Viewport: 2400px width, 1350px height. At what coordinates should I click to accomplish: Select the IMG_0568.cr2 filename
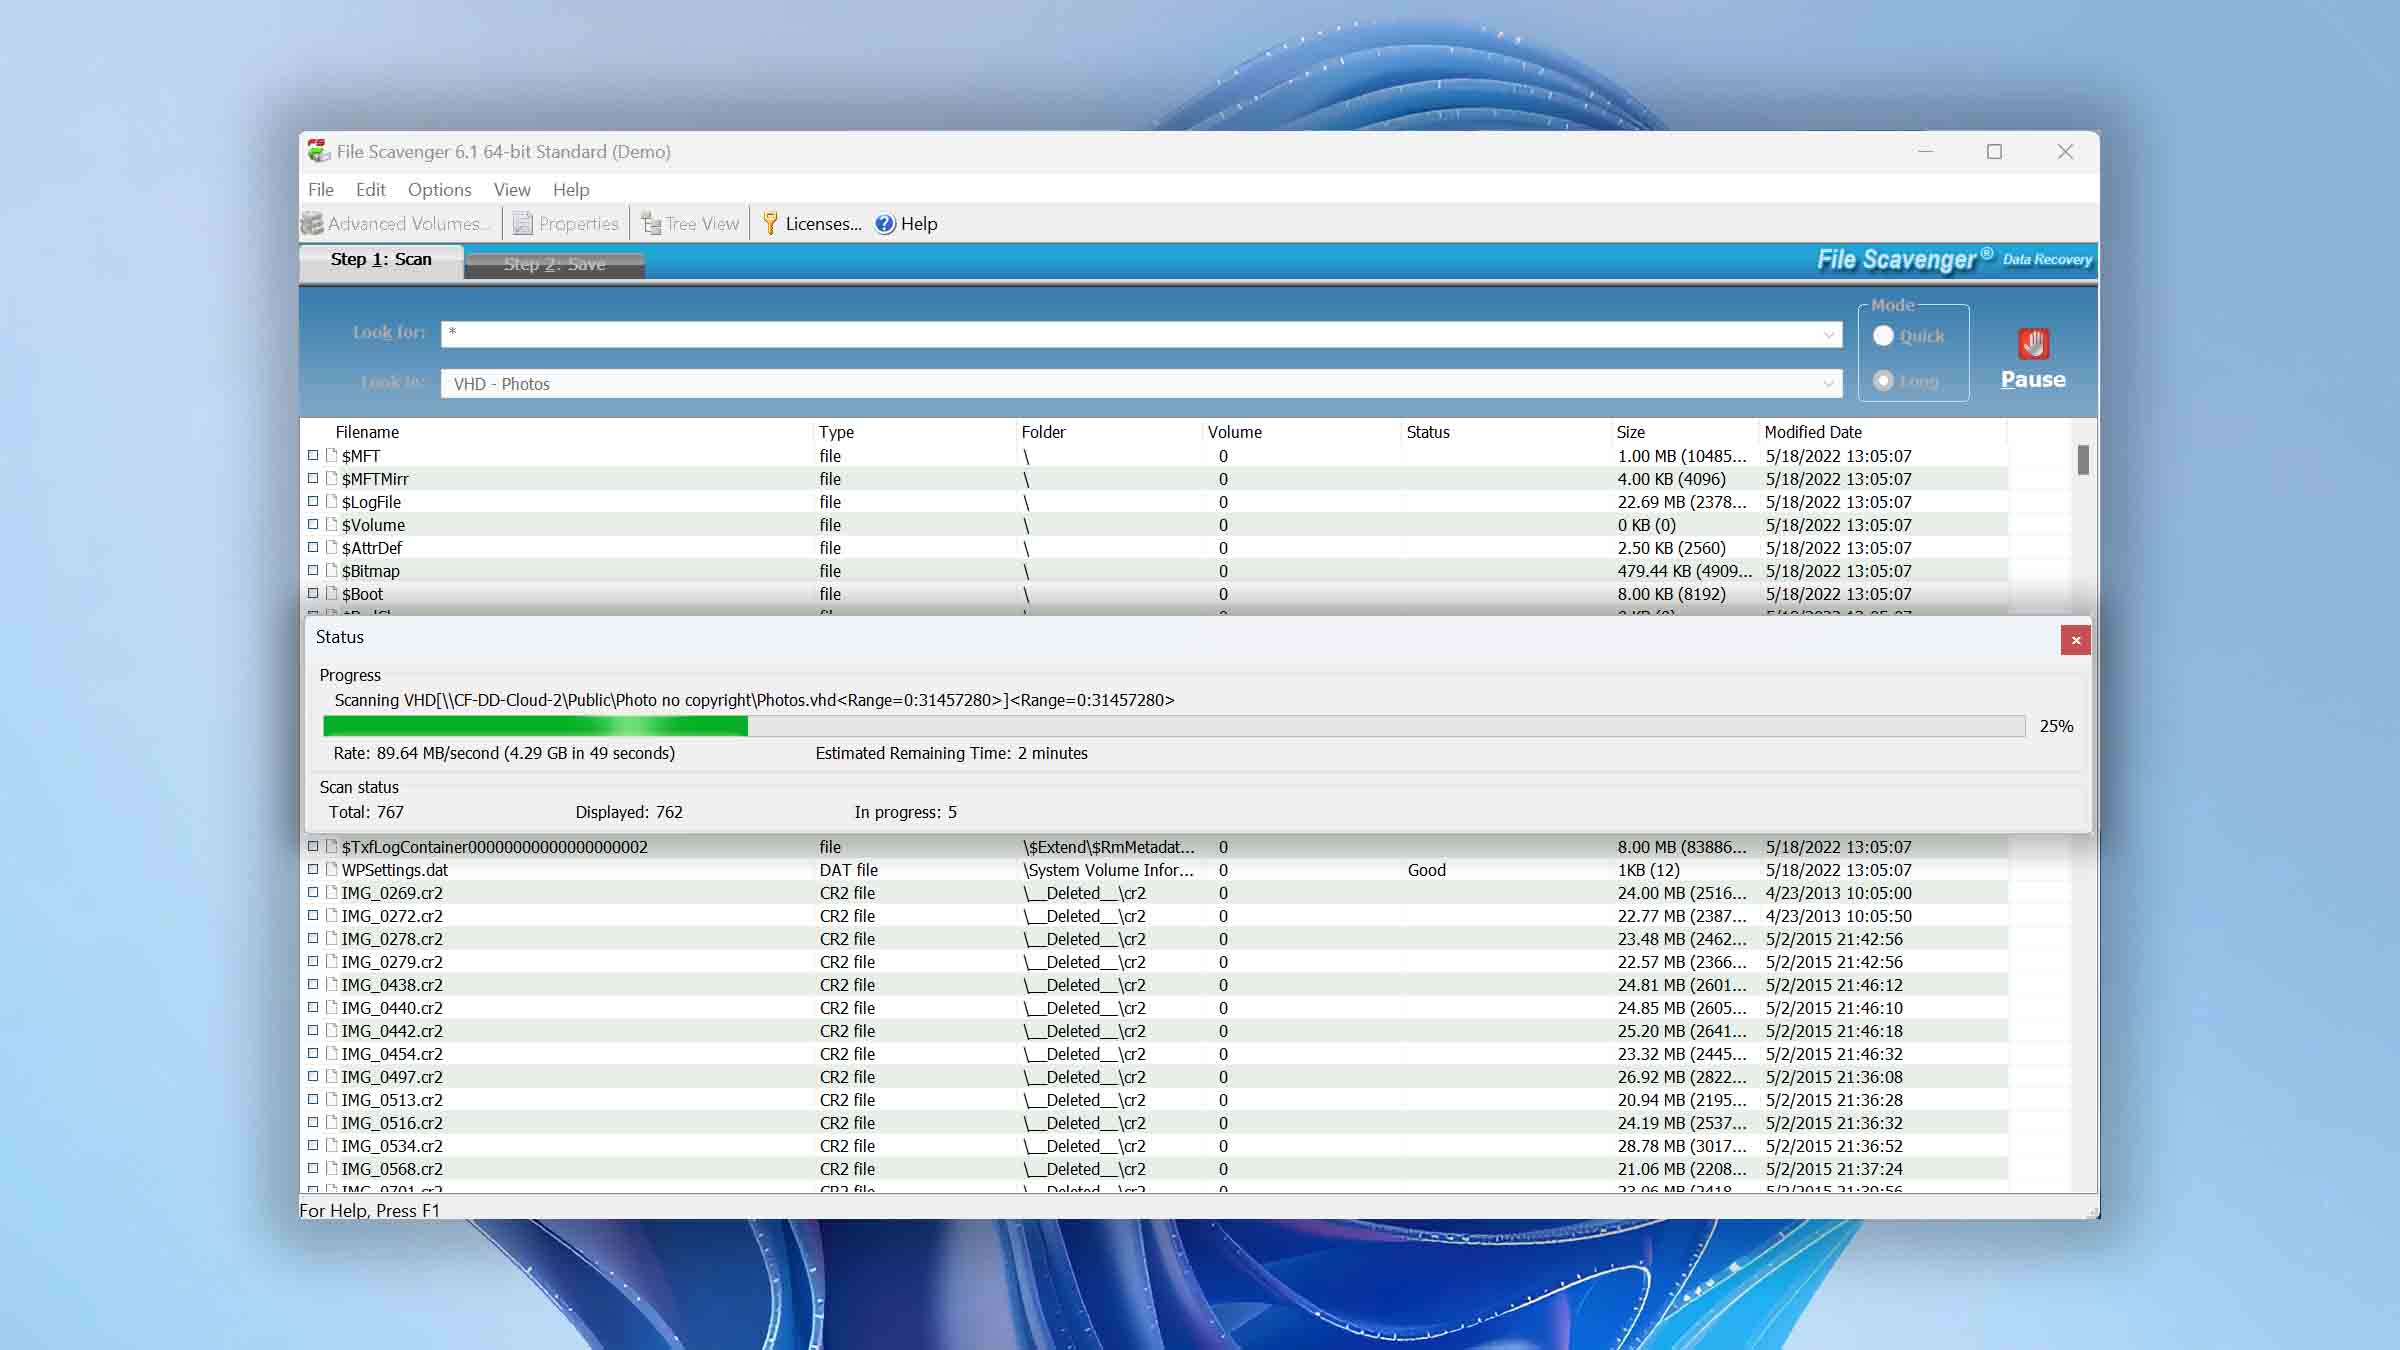[392, 1169]
